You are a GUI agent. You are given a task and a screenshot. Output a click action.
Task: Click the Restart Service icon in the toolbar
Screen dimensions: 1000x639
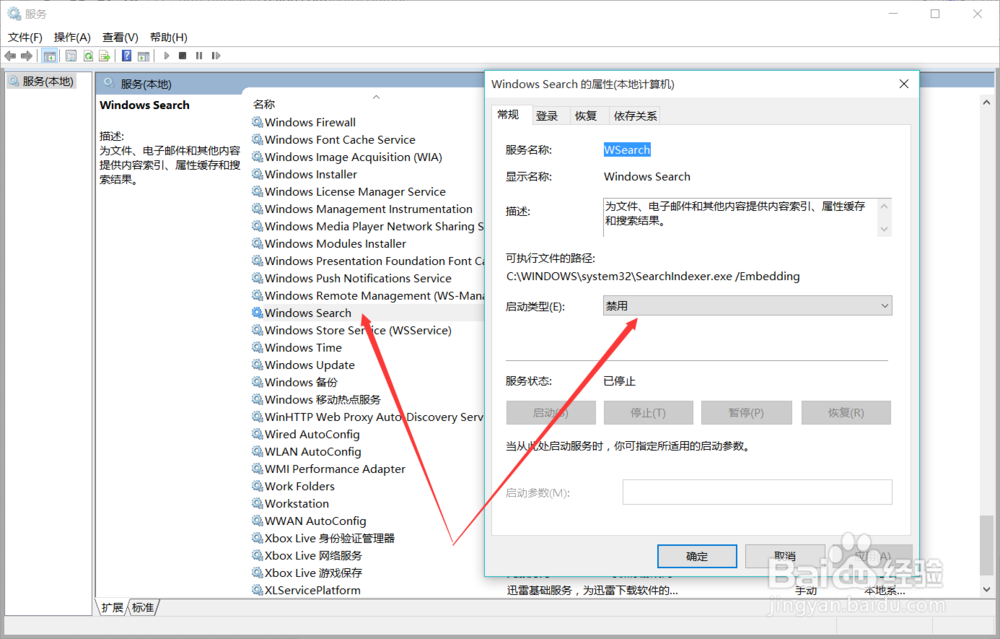click(x=218, y=55)
